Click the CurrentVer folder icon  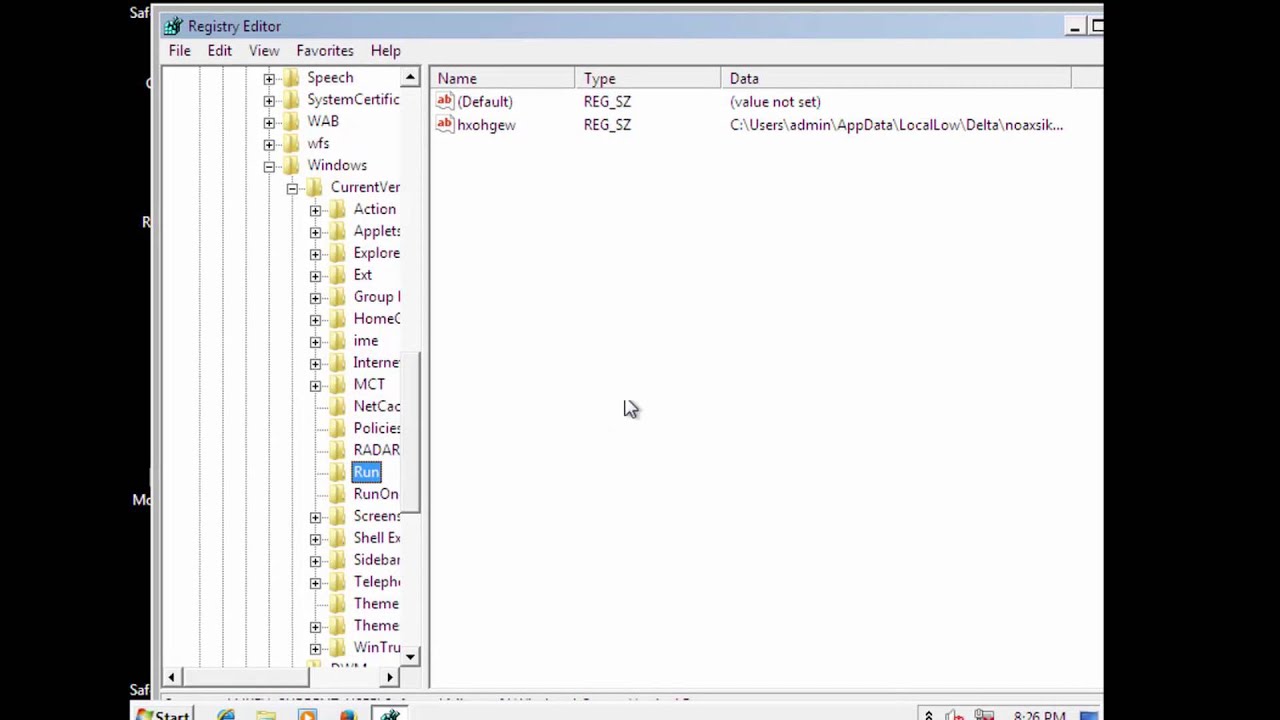pos(314,187)
